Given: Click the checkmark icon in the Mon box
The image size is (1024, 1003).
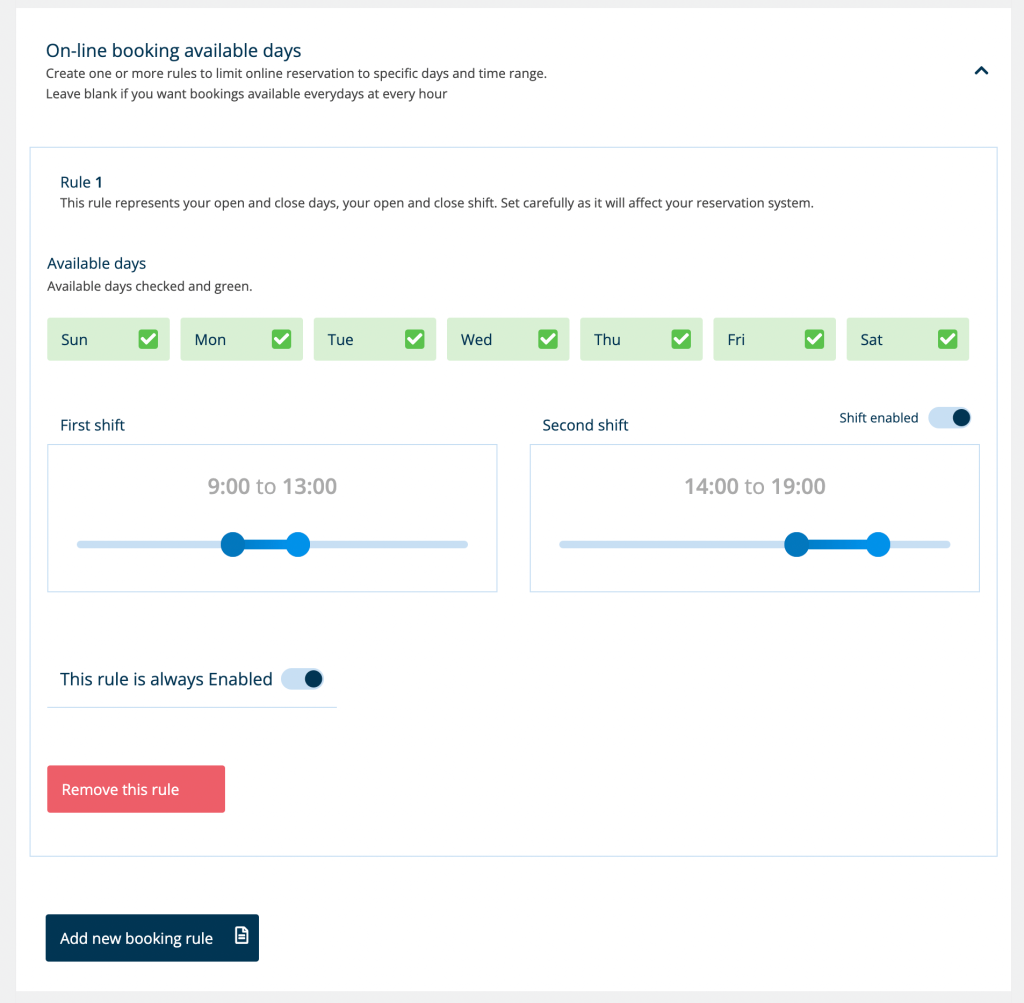Looking at the screenshot, I should (281, 339).
